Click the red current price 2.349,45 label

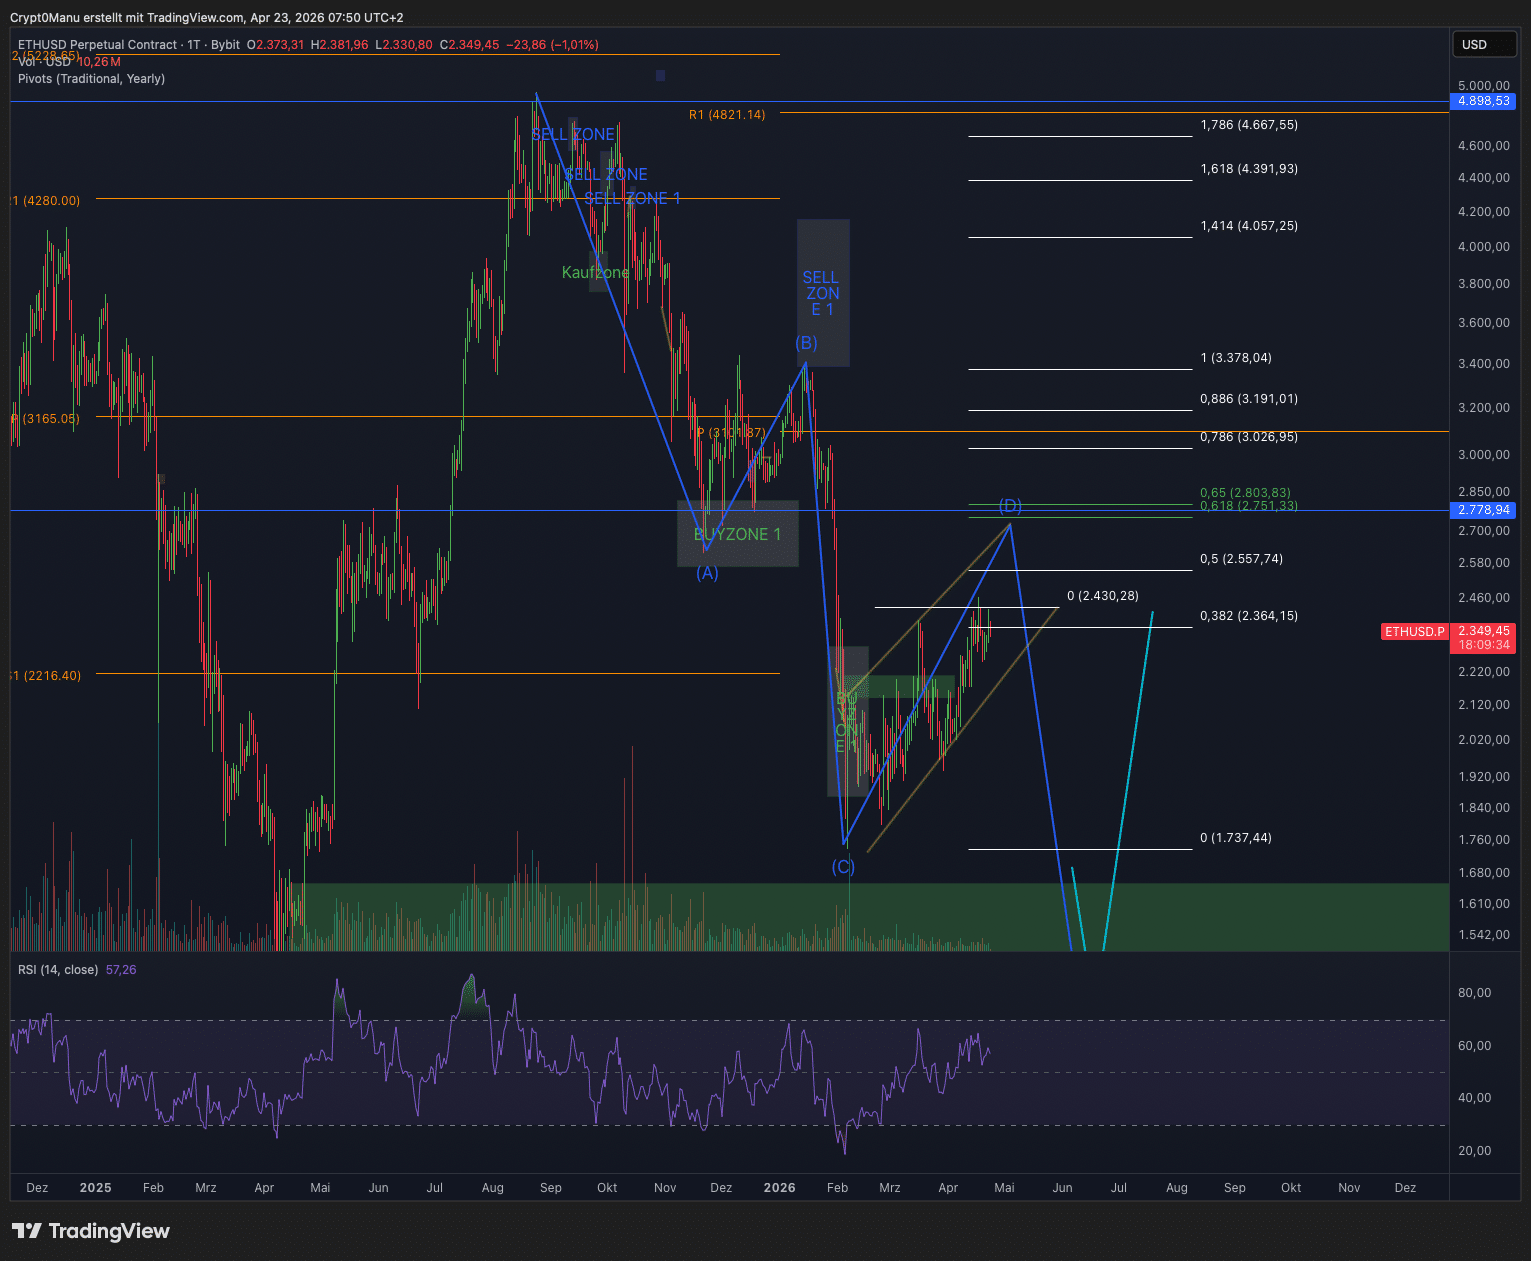coord(1483,631)
